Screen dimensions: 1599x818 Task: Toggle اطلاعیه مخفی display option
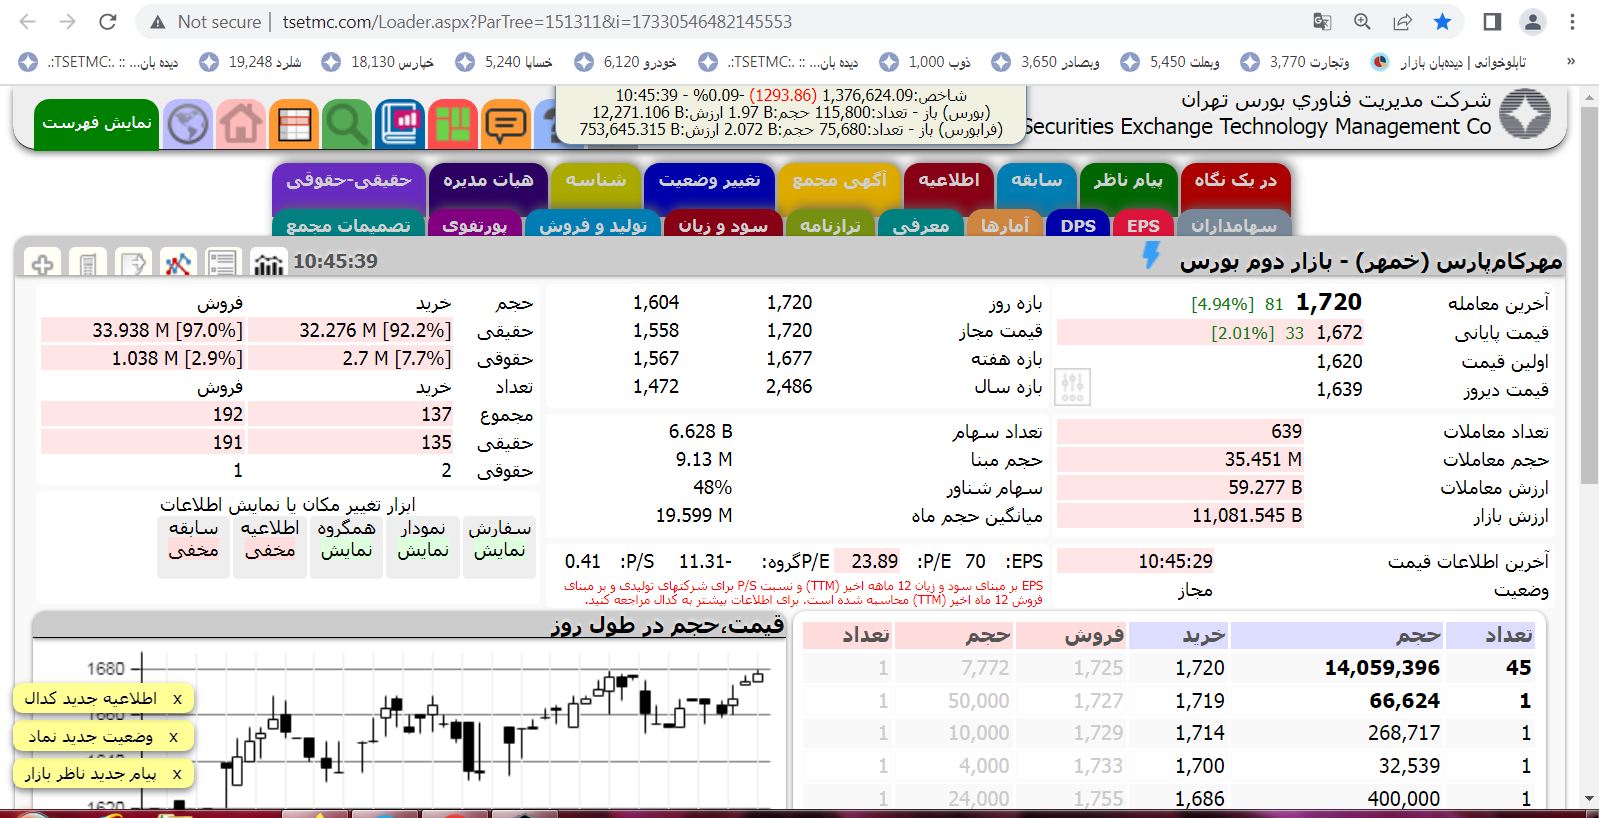tap(270, 546)
